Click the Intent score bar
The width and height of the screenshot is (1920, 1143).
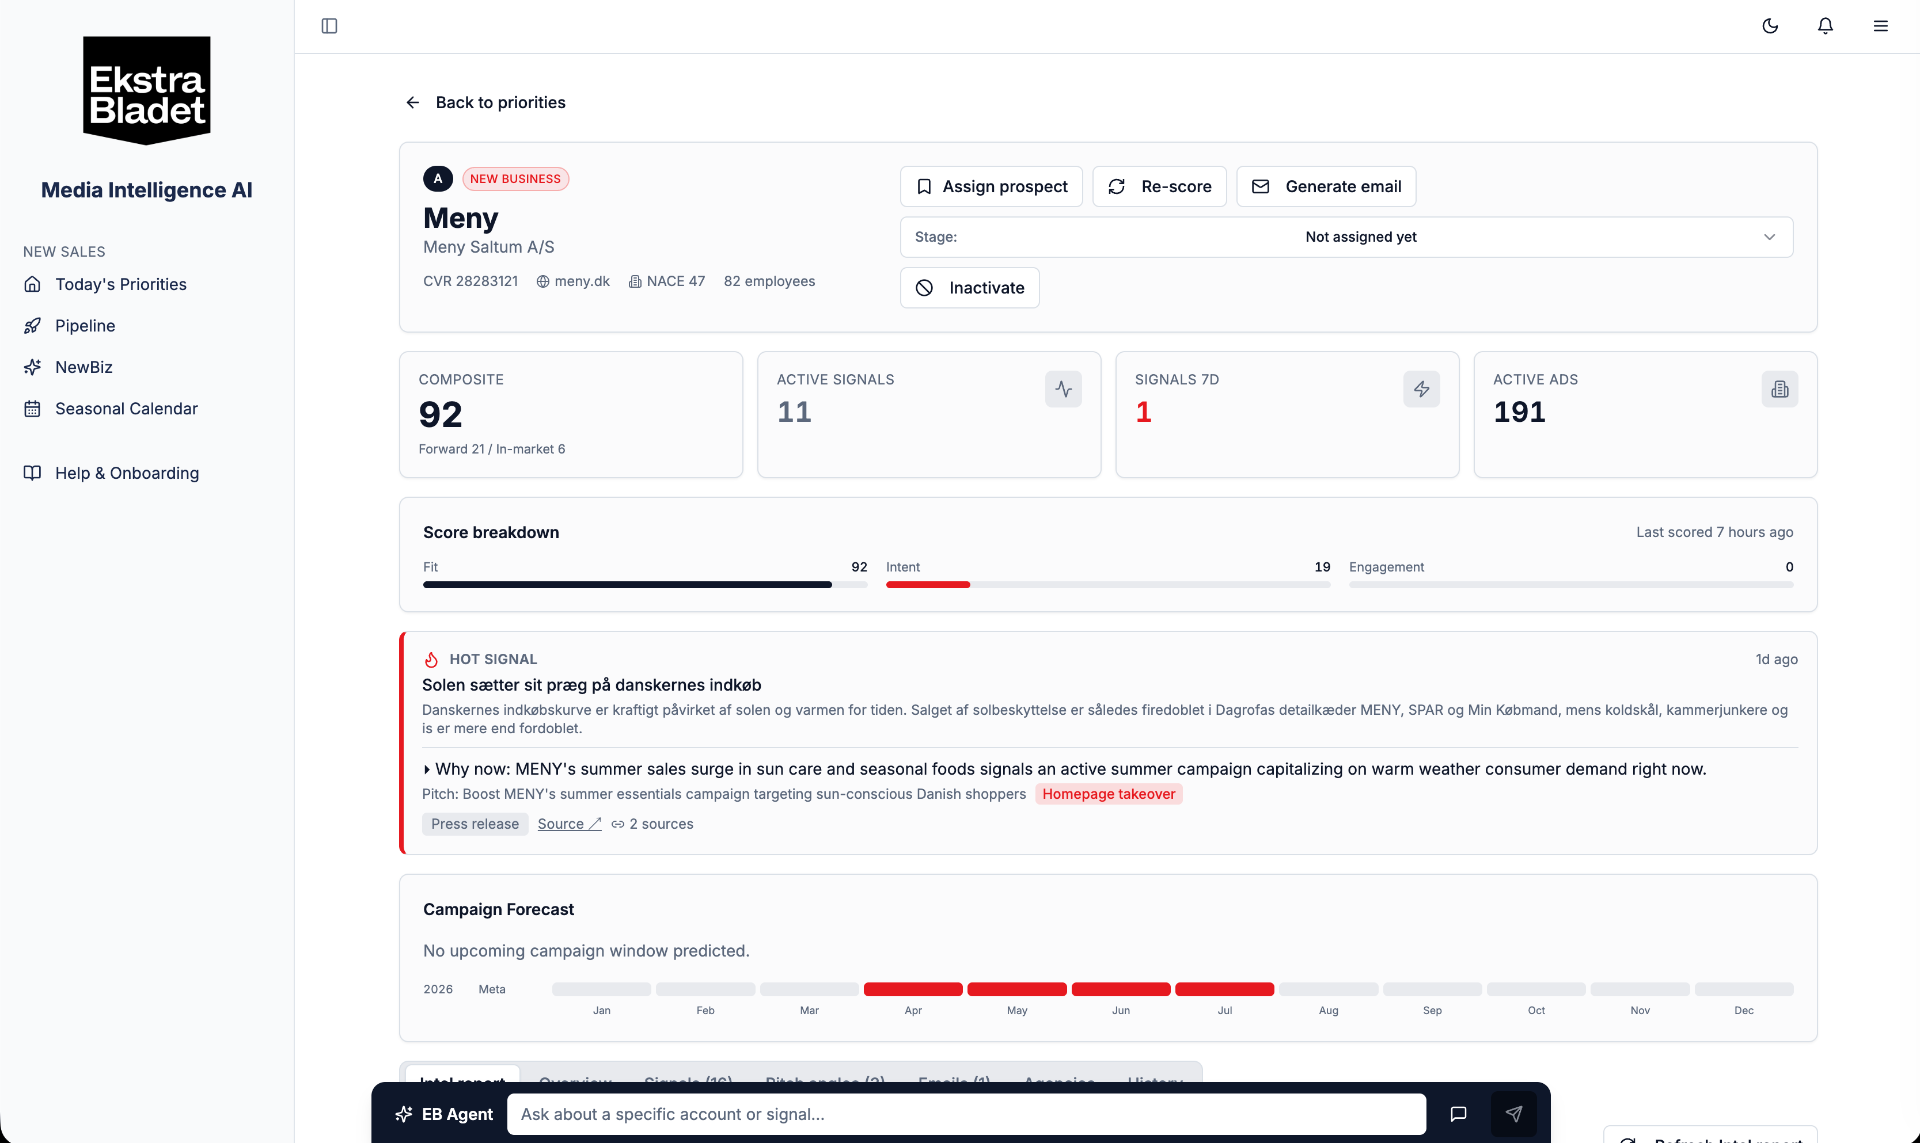[x=1108, y=585]
